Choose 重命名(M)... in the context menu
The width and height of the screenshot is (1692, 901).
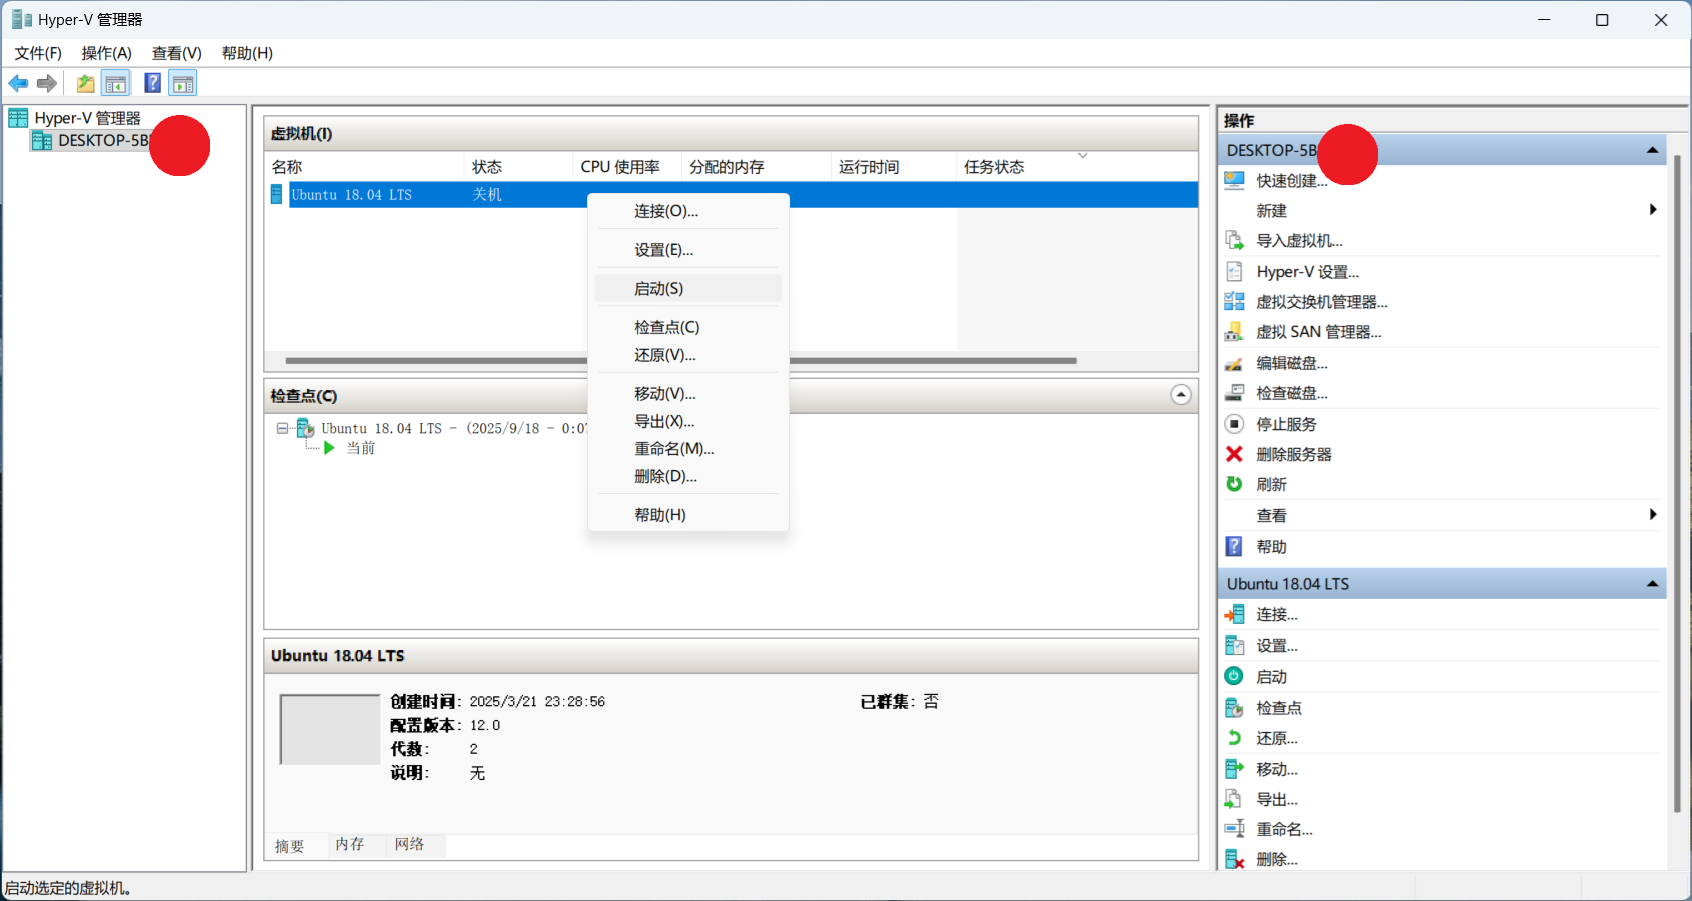tap(688, 449)
